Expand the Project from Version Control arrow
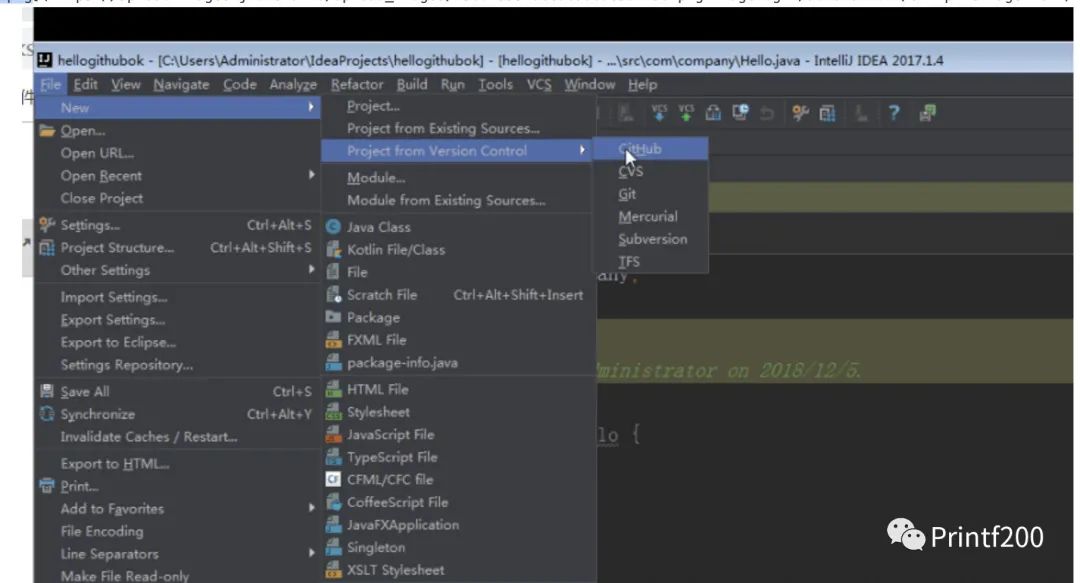Screen dimensions: 1080x583 point(583,150)
